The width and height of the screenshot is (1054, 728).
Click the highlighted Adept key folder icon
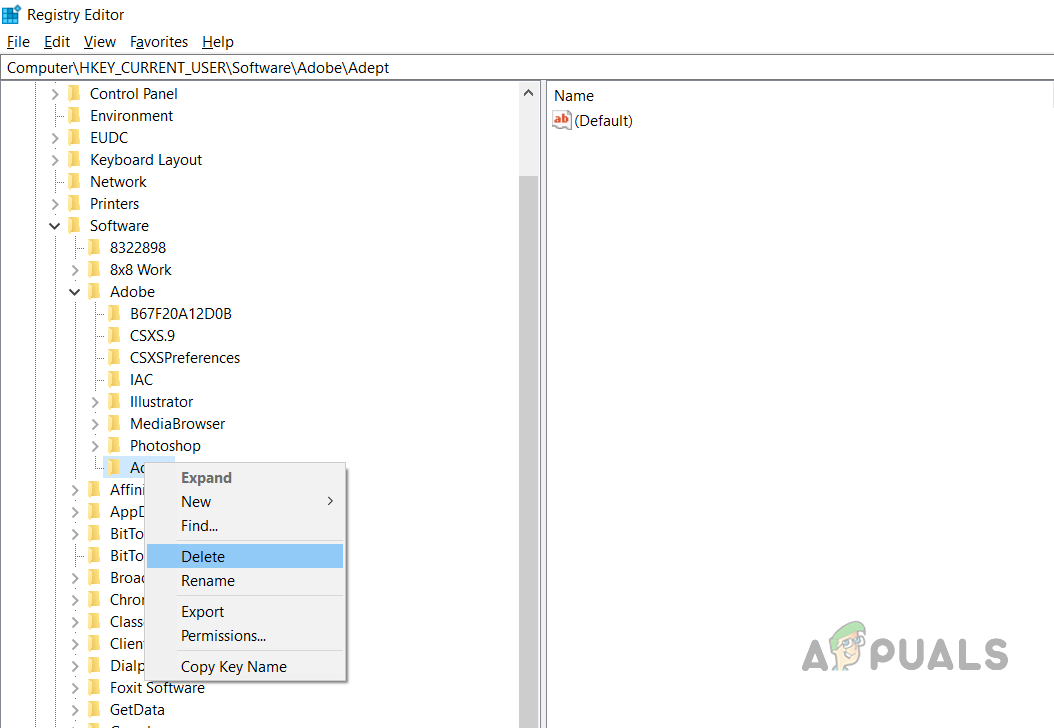115,467
